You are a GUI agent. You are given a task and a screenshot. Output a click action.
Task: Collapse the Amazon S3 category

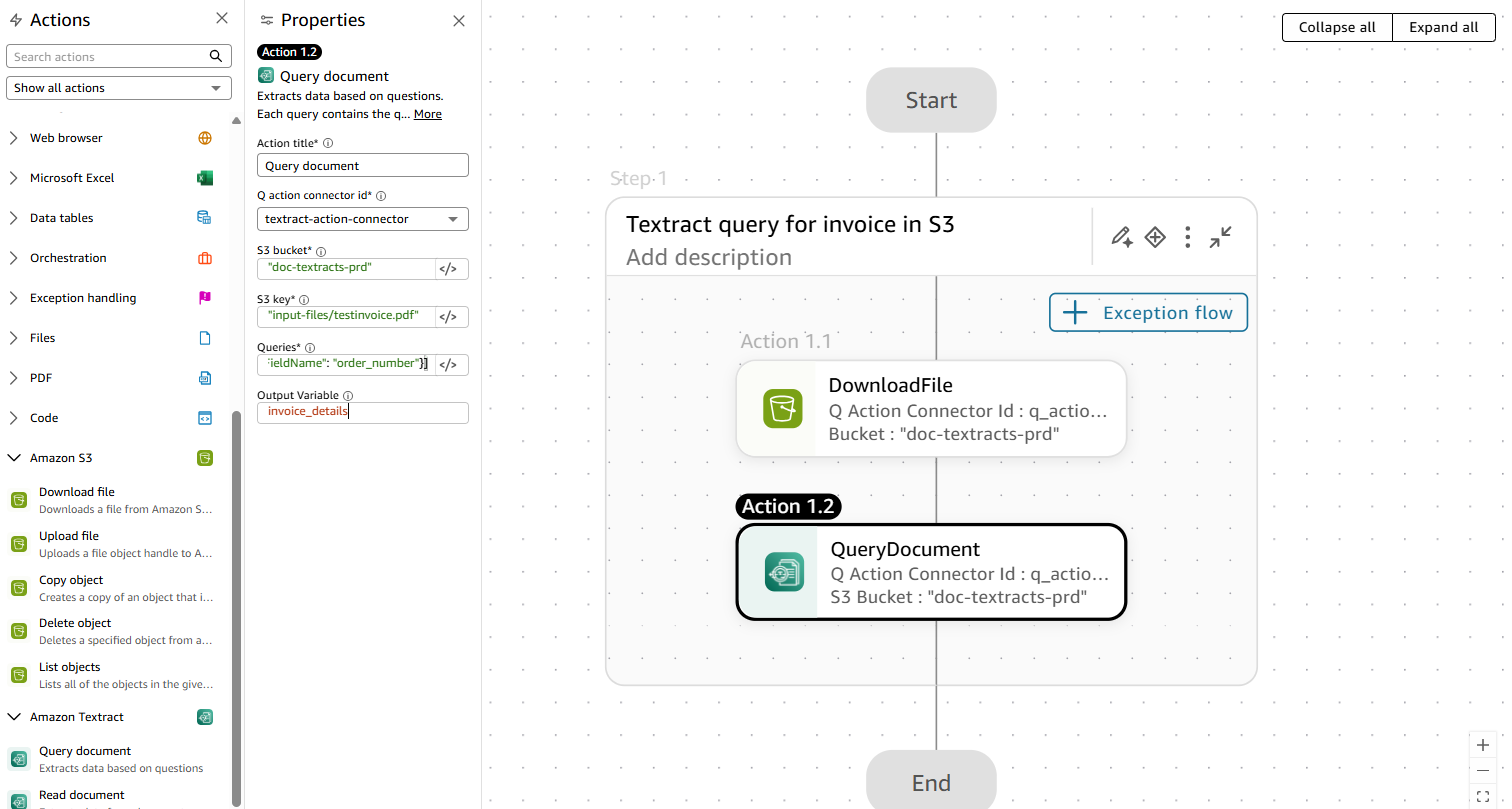14,458
